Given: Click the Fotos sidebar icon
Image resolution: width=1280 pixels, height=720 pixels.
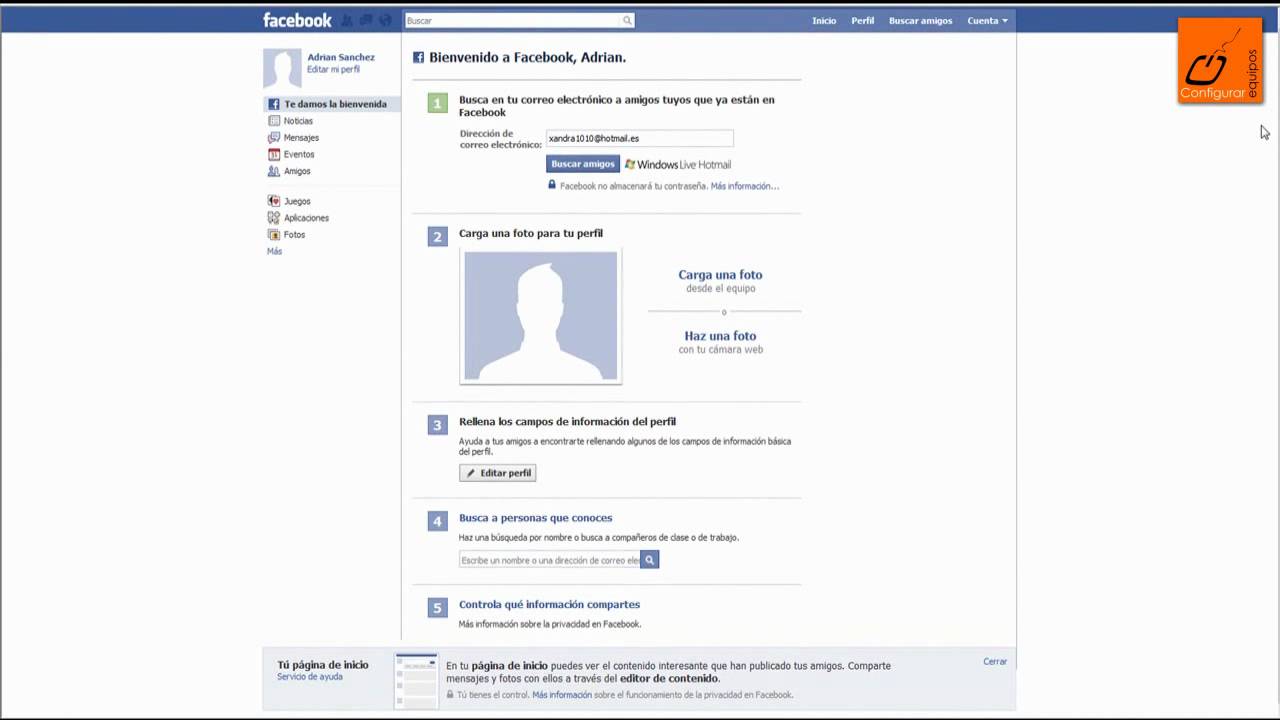Looking at the screenshot, I should pos(273,235).
